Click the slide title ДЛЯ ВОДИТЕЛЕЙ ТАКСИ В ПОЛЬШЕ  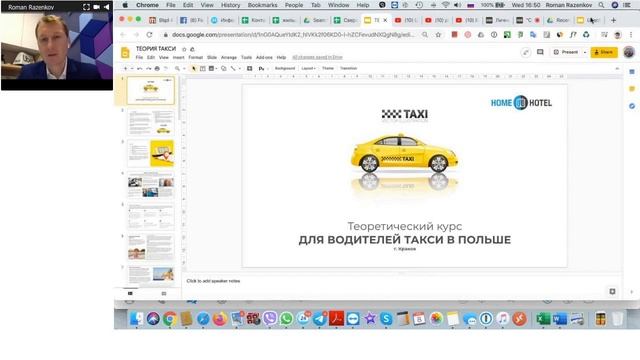point(404,240)
